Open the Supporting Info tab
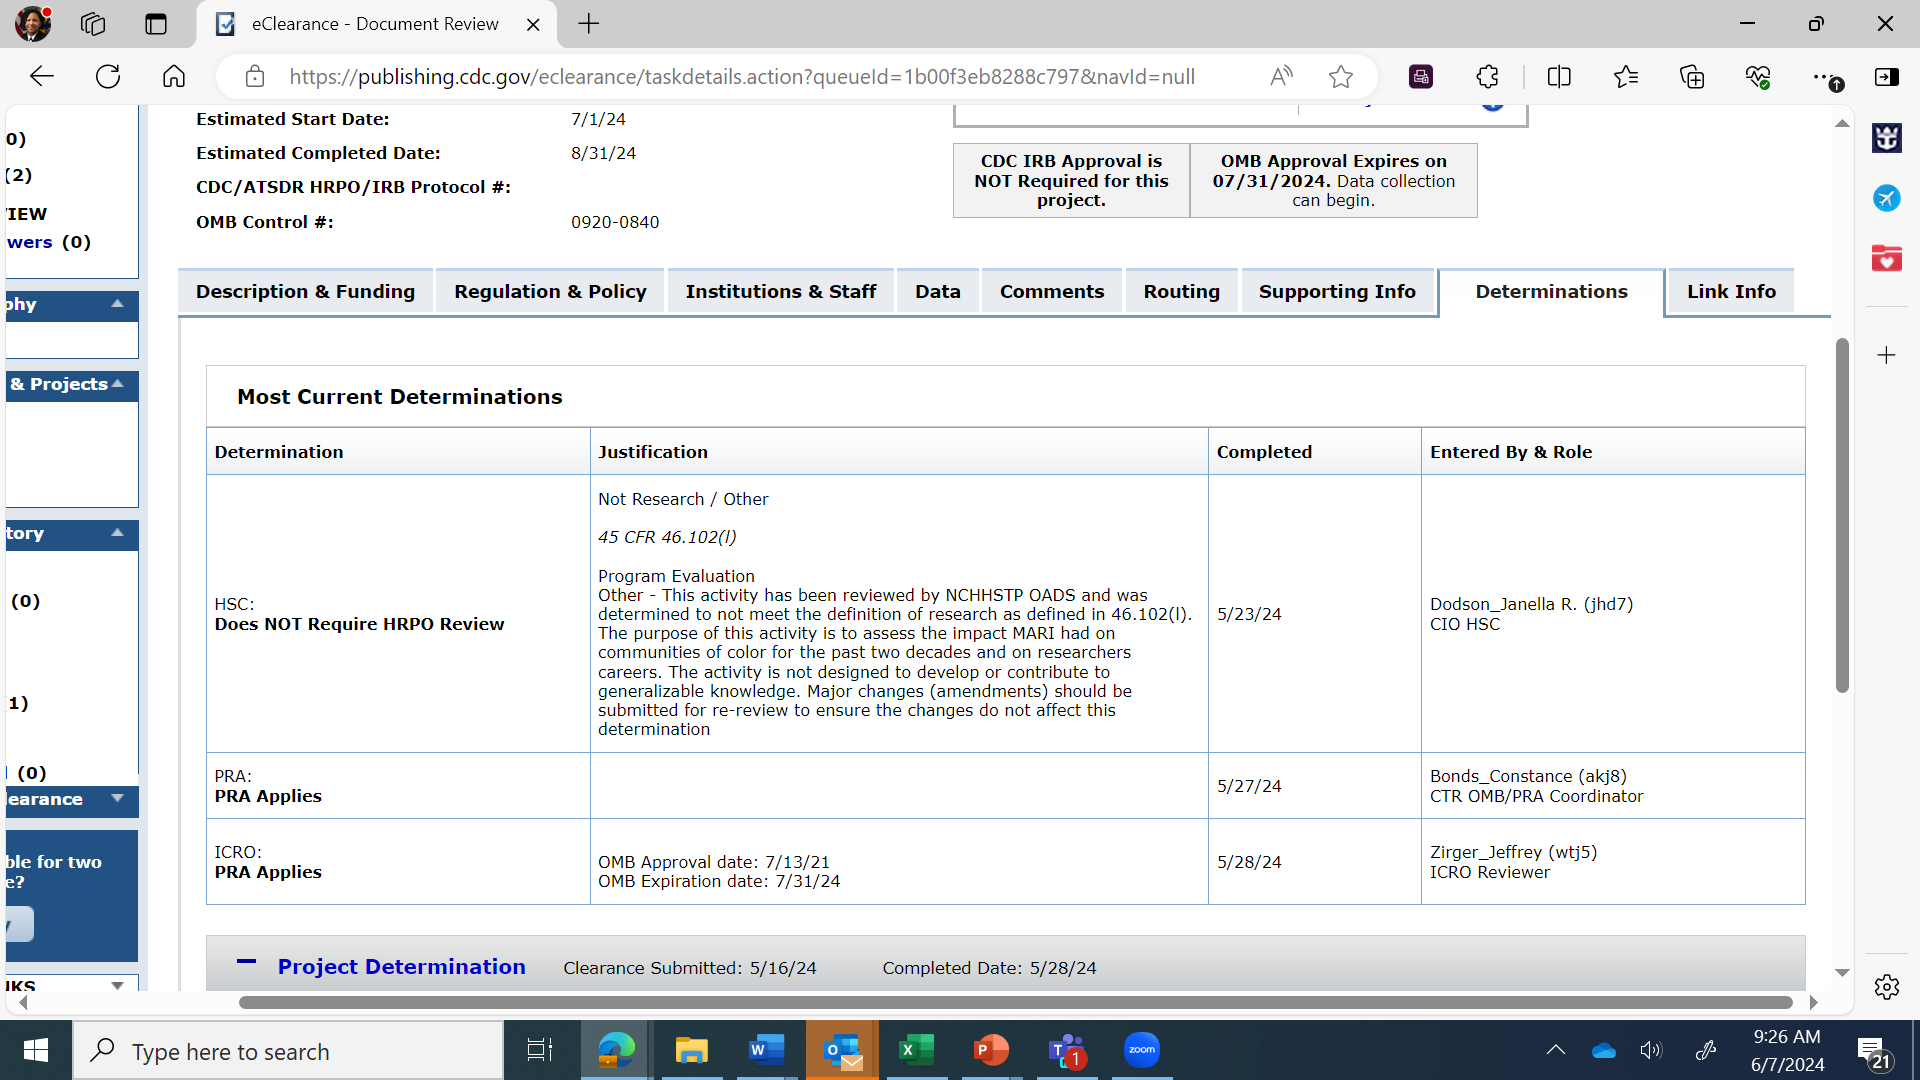This screenshot has height=1080, width=1920. click(1337, 292)
